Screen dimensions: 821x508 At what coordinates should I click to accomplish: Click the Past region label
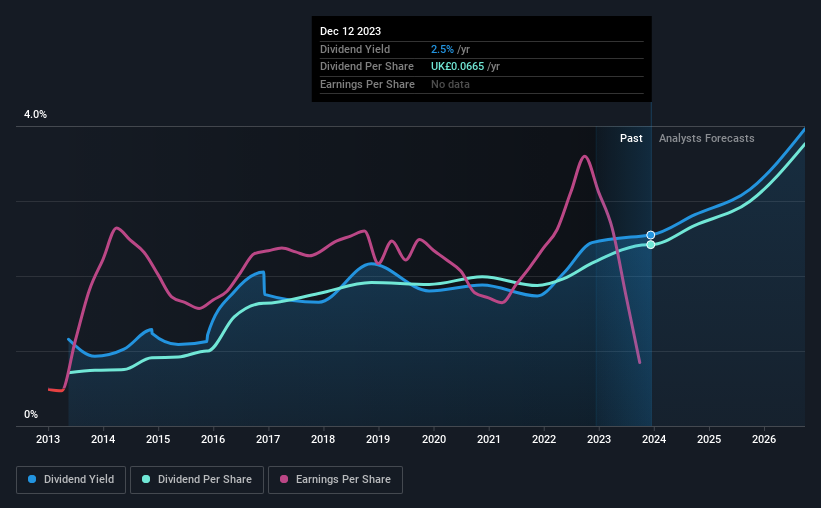631,138
